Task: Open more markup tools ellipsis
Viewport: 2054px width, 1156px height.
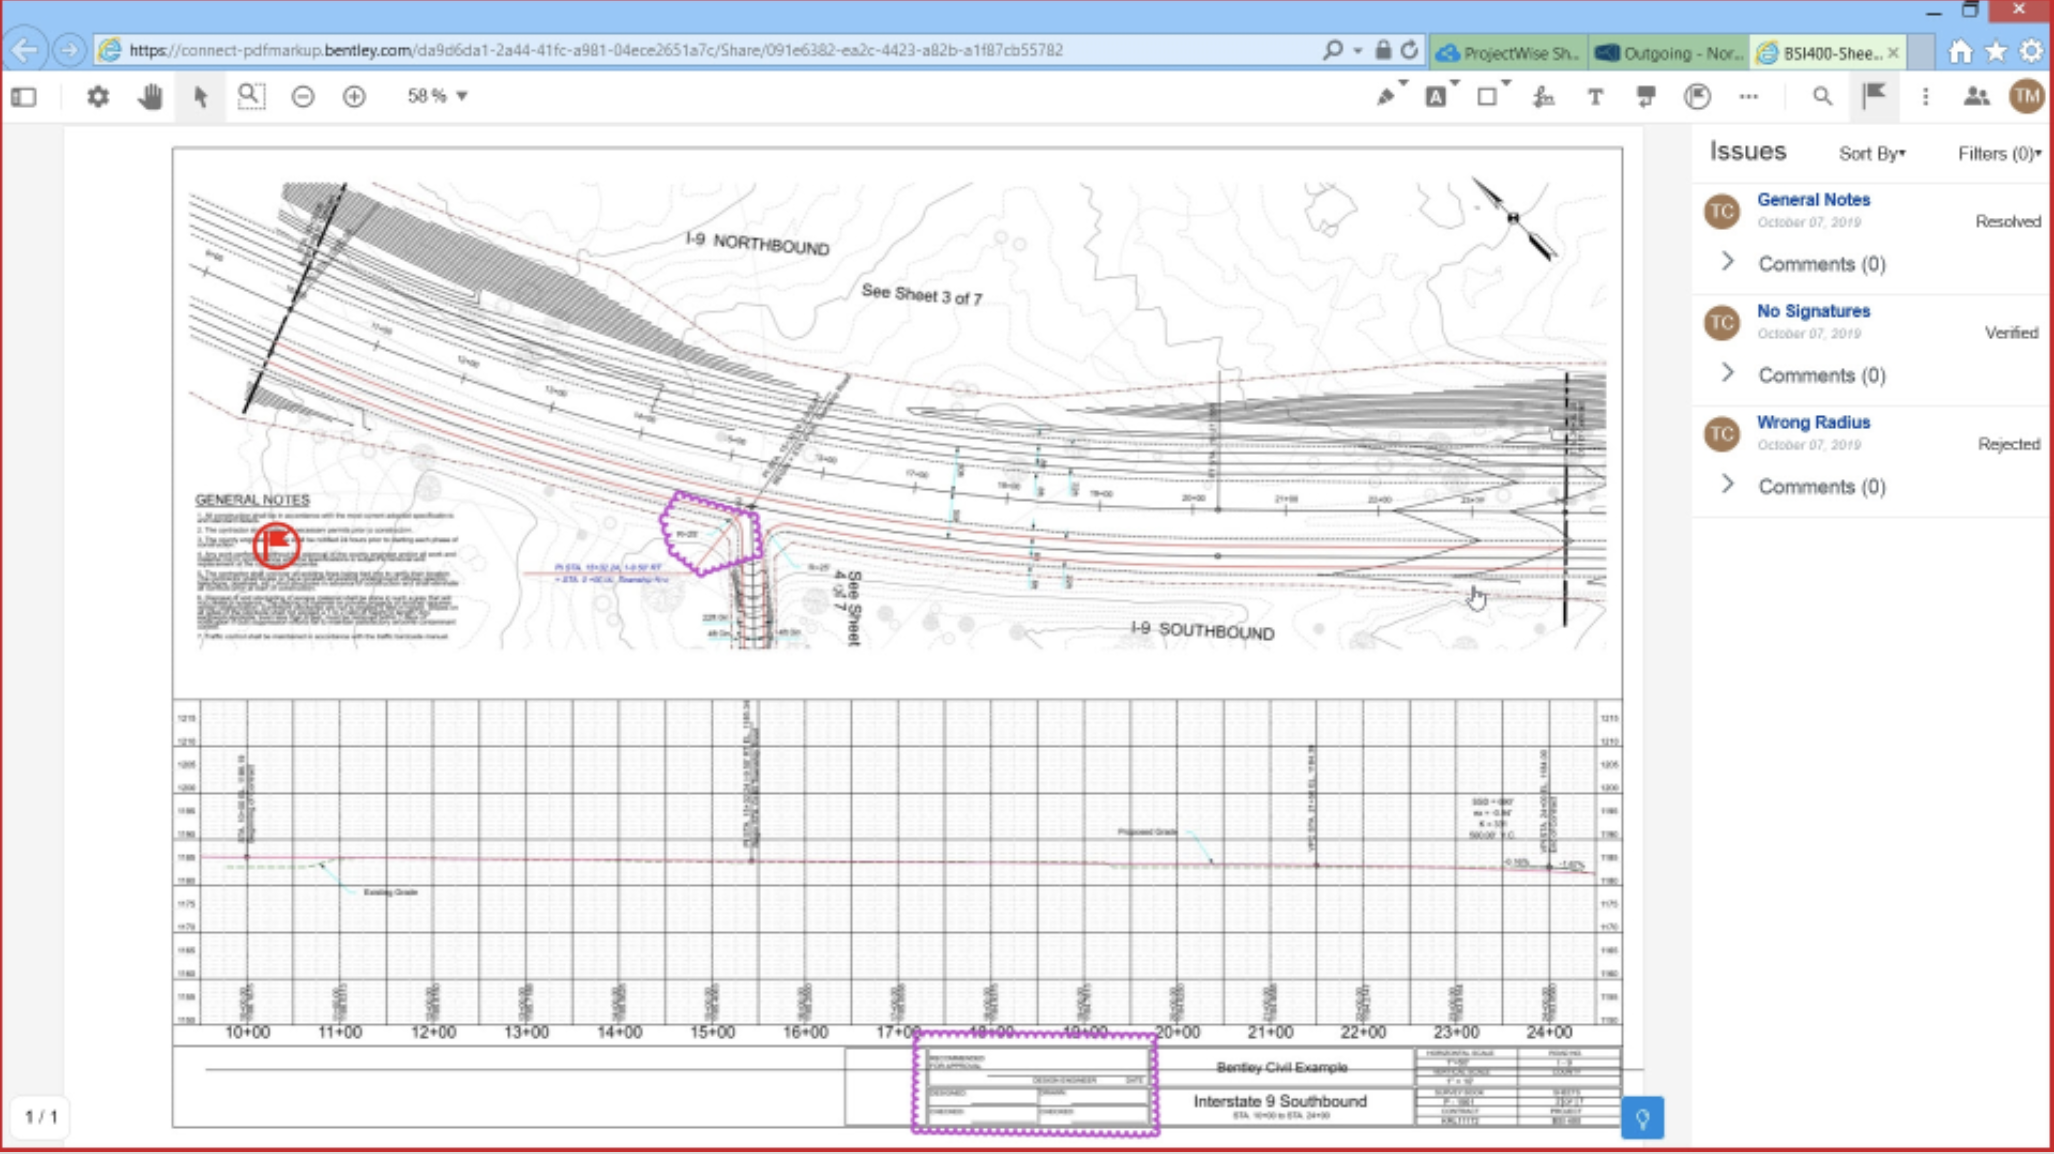Action: point(1748,97)
